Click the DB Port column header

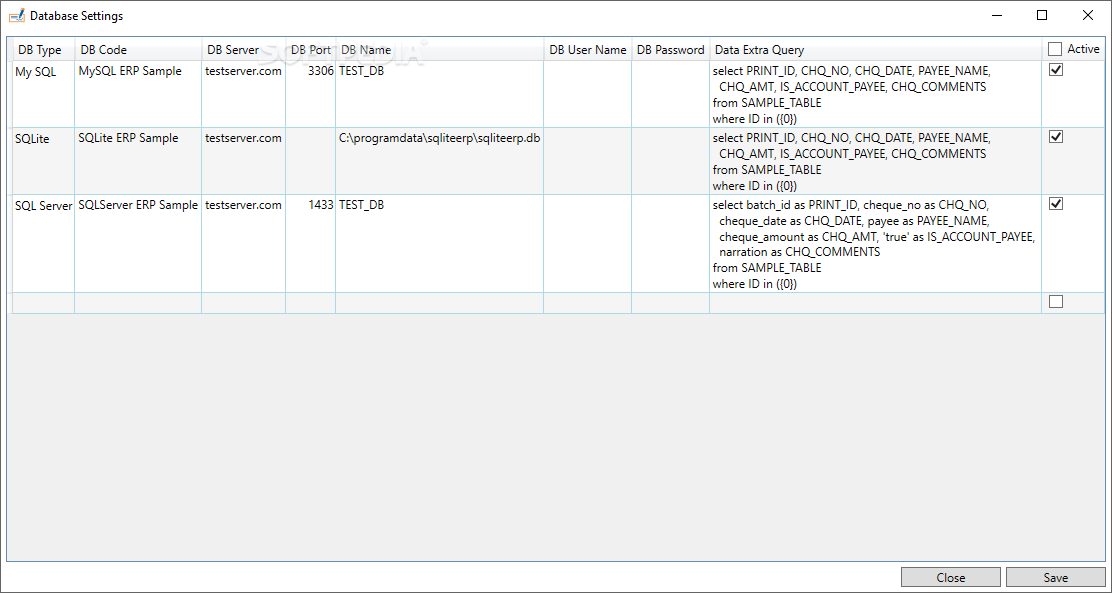(x=311, y=50)
